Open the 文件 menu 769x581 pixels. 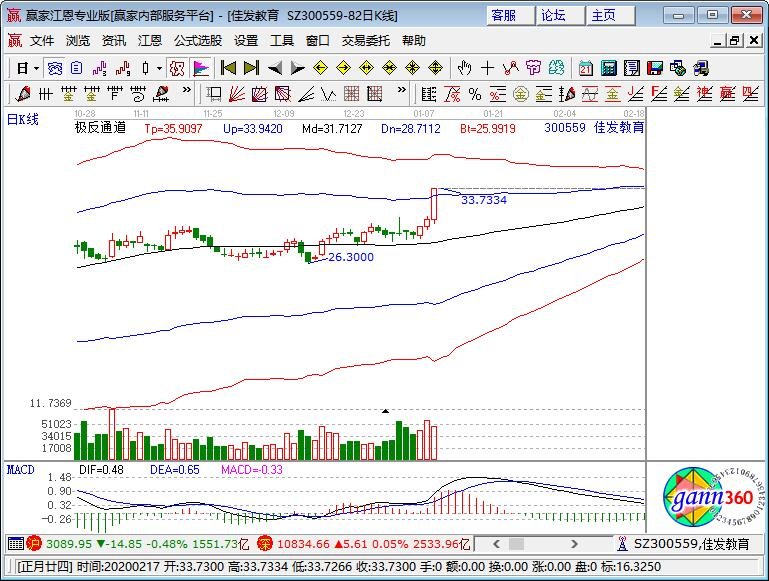coord(42,41)
